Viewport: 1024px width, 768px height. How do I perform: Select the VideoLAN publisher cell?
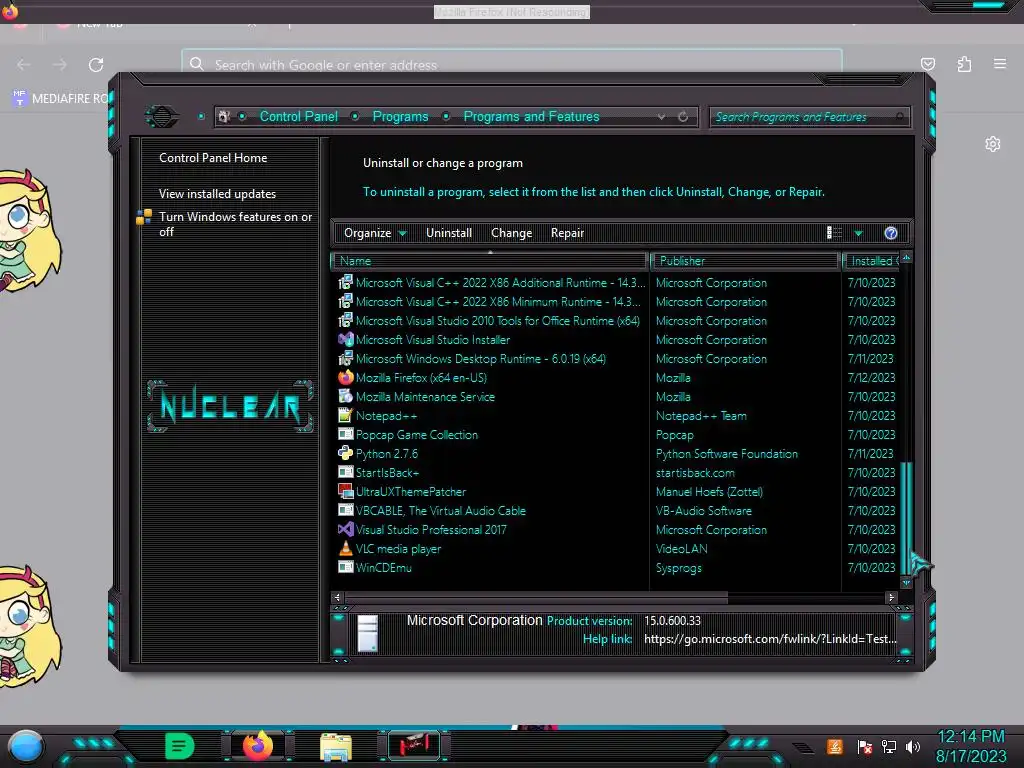(682, 549)
